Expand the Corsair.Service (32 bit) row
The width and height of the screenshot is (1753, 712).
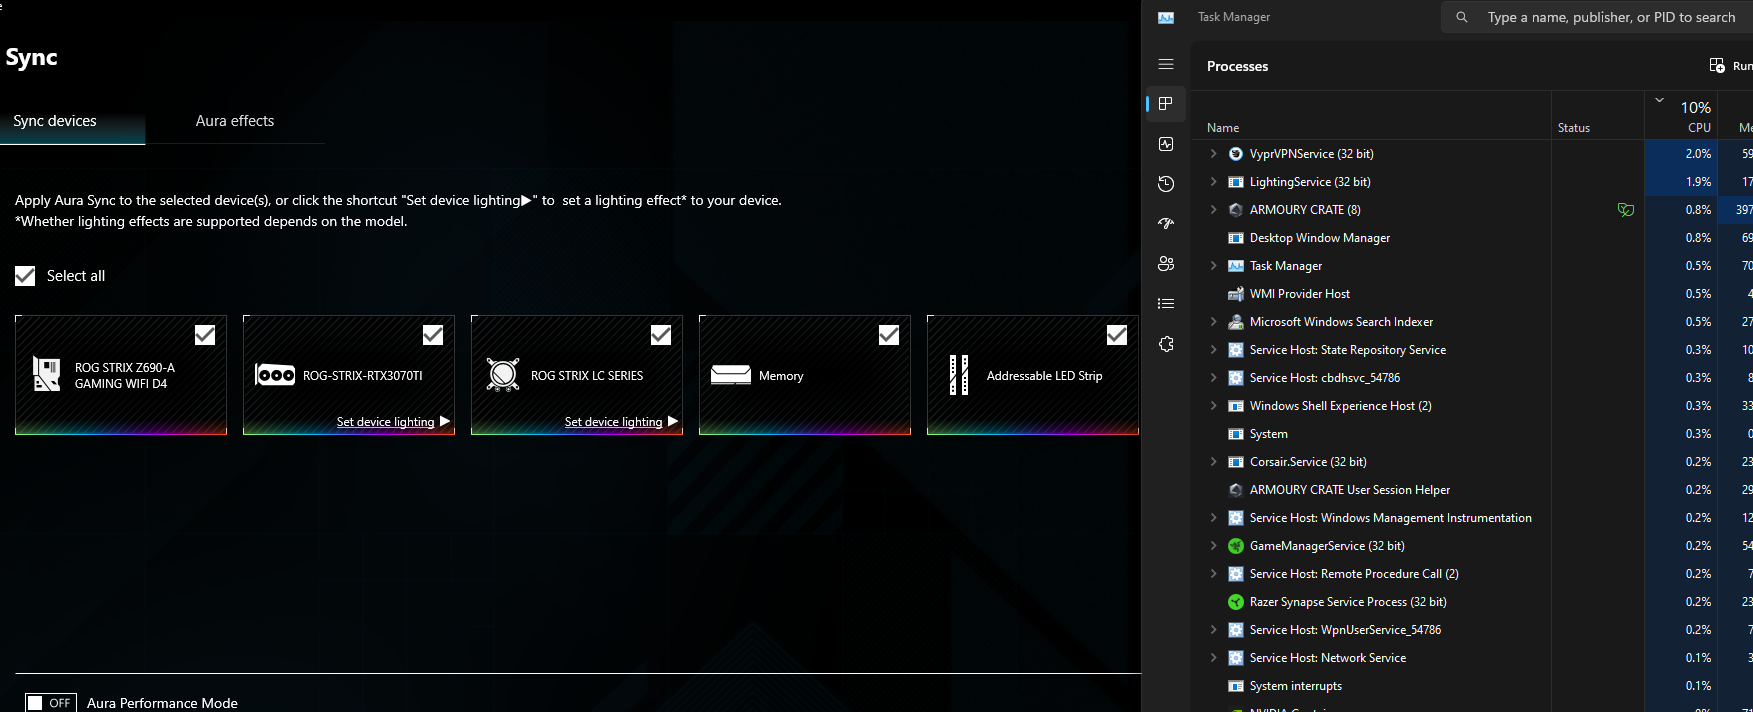click(x=1213, y=462)
